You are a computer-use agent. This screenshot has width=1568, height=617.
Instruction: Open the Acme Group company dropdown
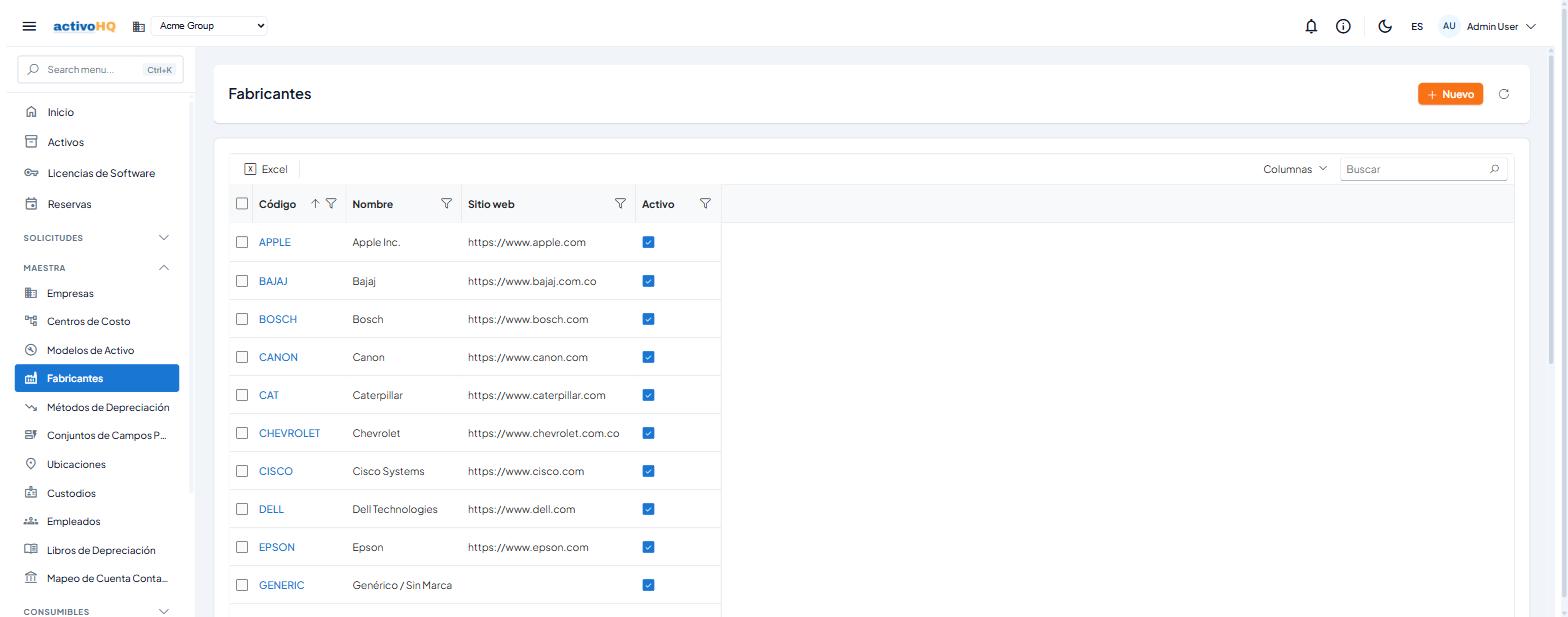pyautogui.click(x=211, y=26)
